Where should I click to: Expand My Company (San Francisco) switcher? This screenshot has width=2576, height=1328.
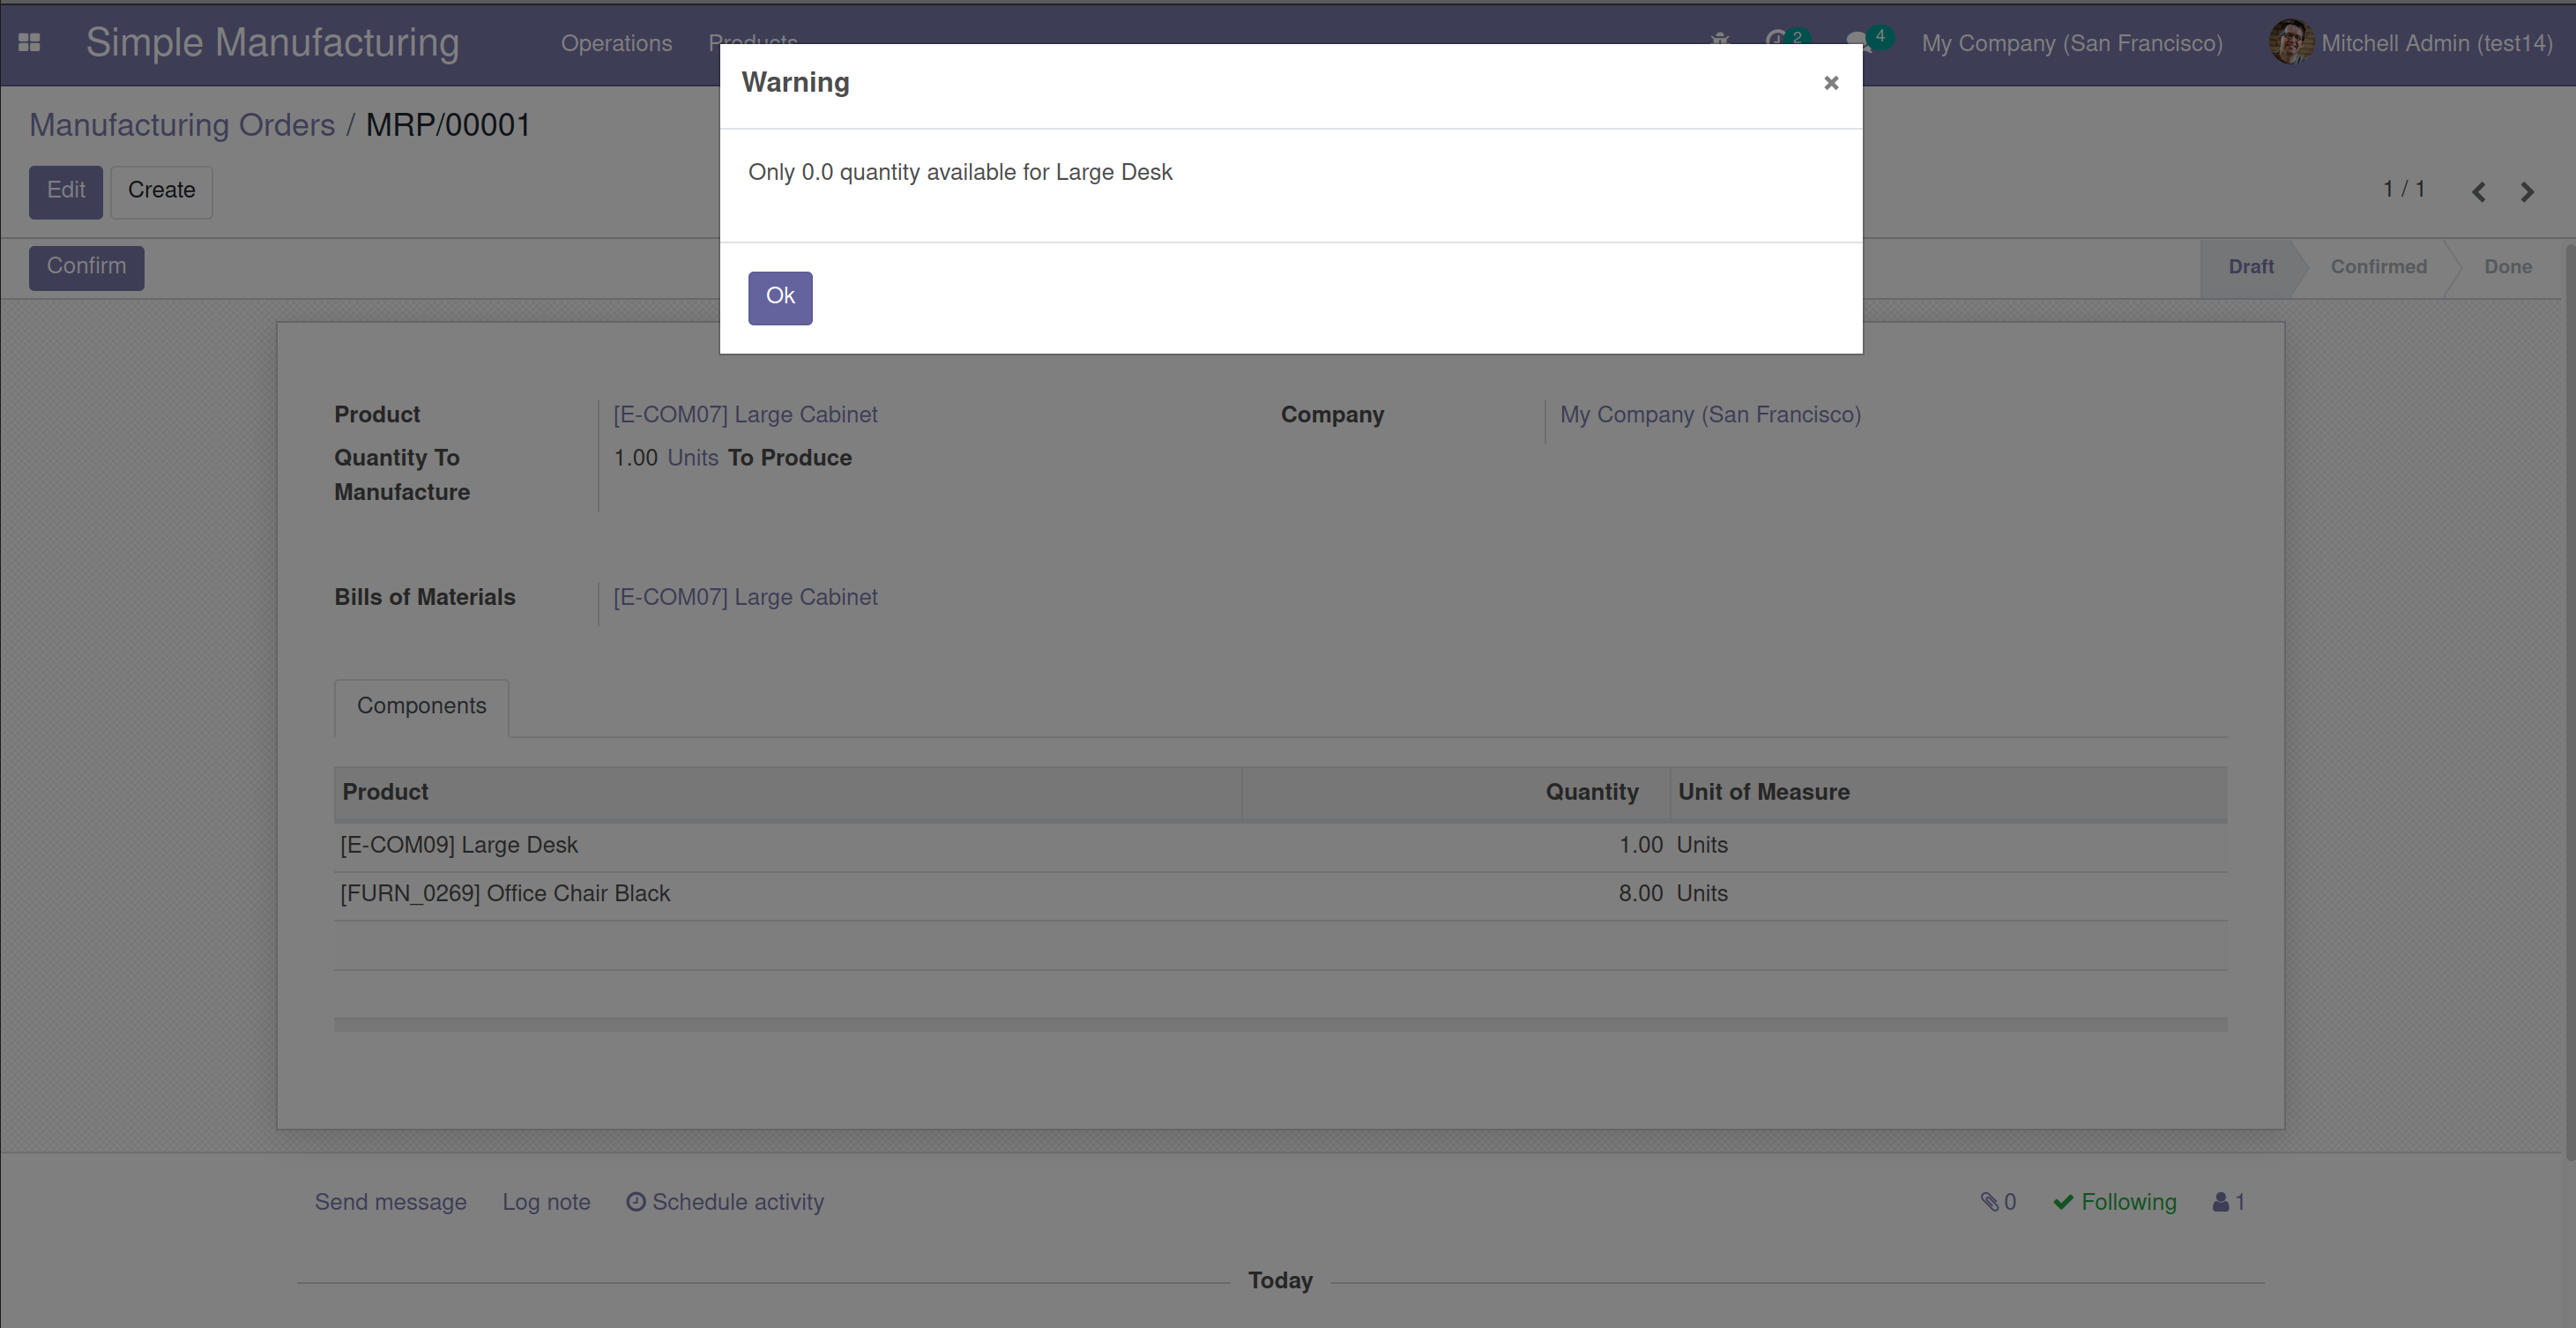click(2071, 43)
